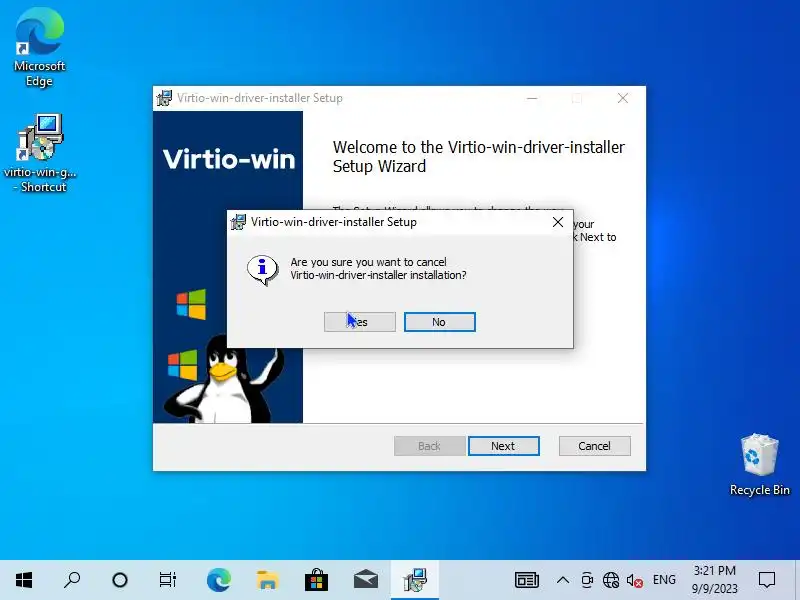Confirm cancellation with the Yes button
This screenshot has width=800, height=600.
360,322
